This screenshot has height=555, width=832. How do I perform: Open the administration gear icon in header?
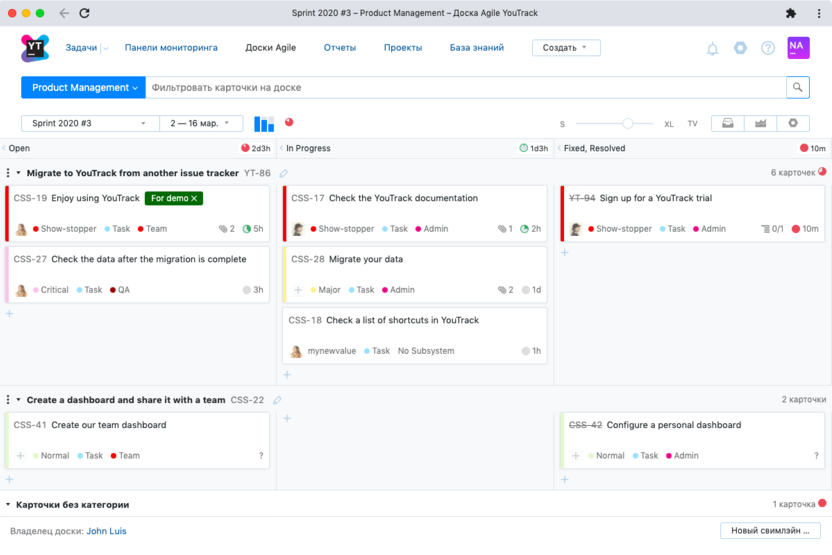[740, 48]
